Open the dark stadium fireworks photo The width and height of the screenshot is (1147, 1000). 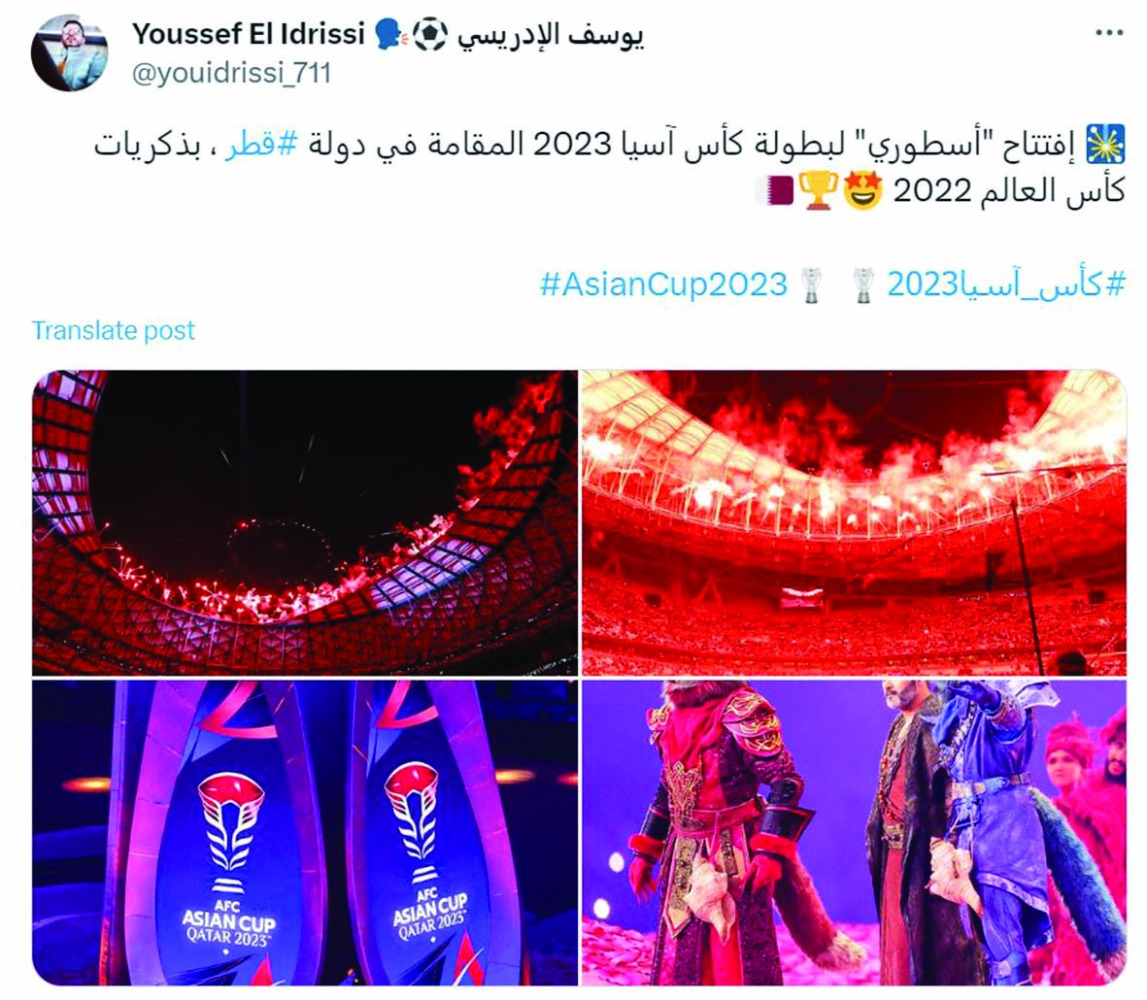pos(304,522)
